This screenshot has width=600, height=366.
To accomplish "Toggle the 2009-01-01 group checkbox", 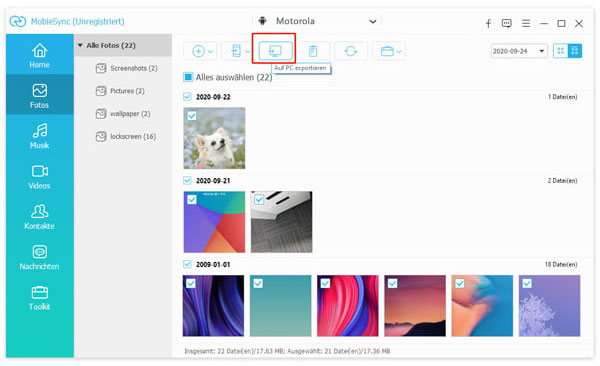I will coord(187,264).
